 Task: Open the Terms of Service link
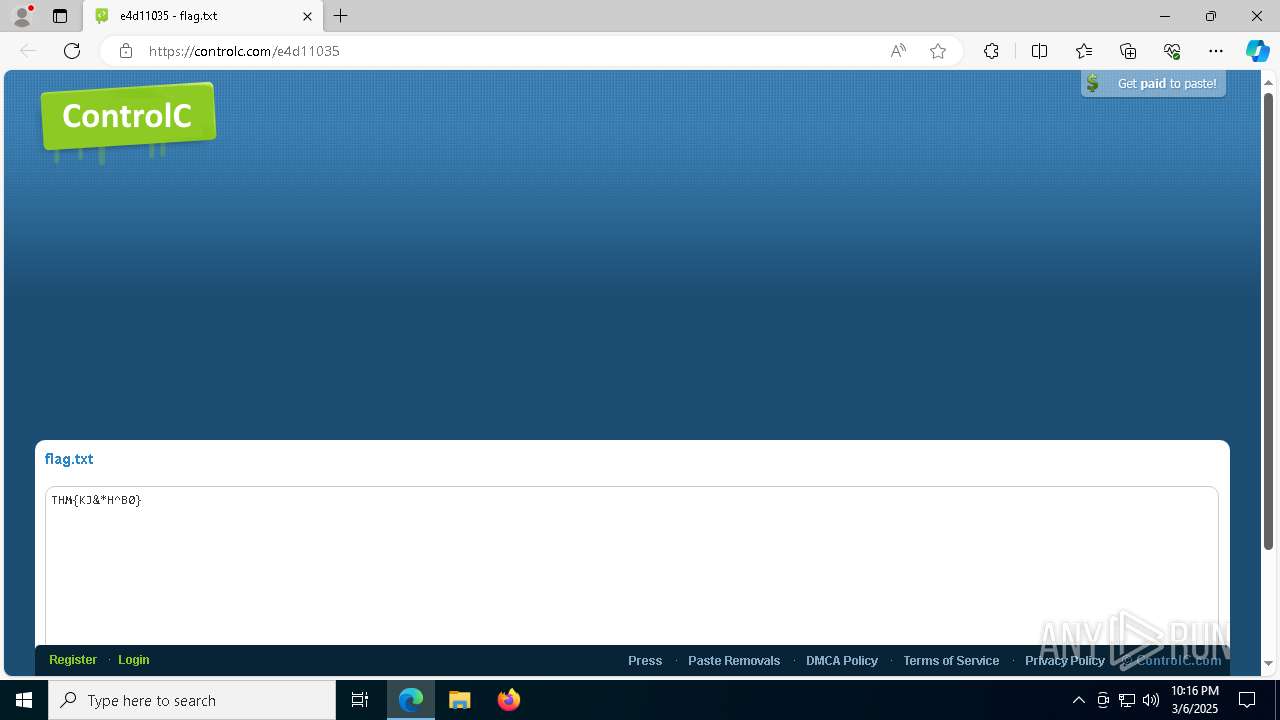click(x=951, y=661)
